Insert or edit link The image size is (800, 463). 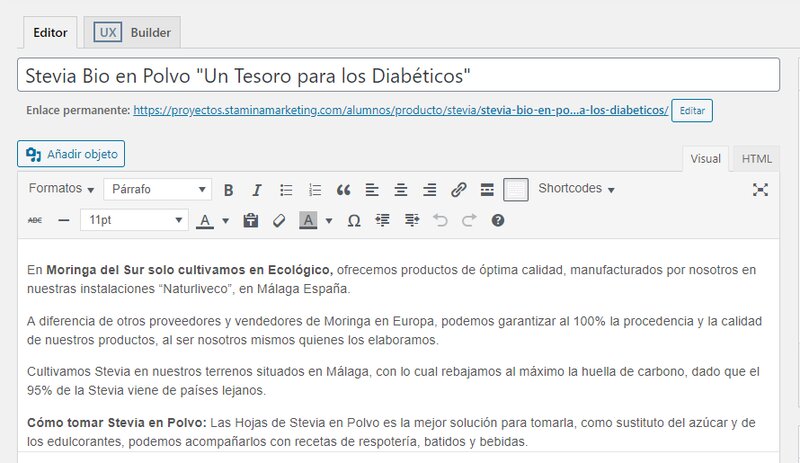click(458, 190)
